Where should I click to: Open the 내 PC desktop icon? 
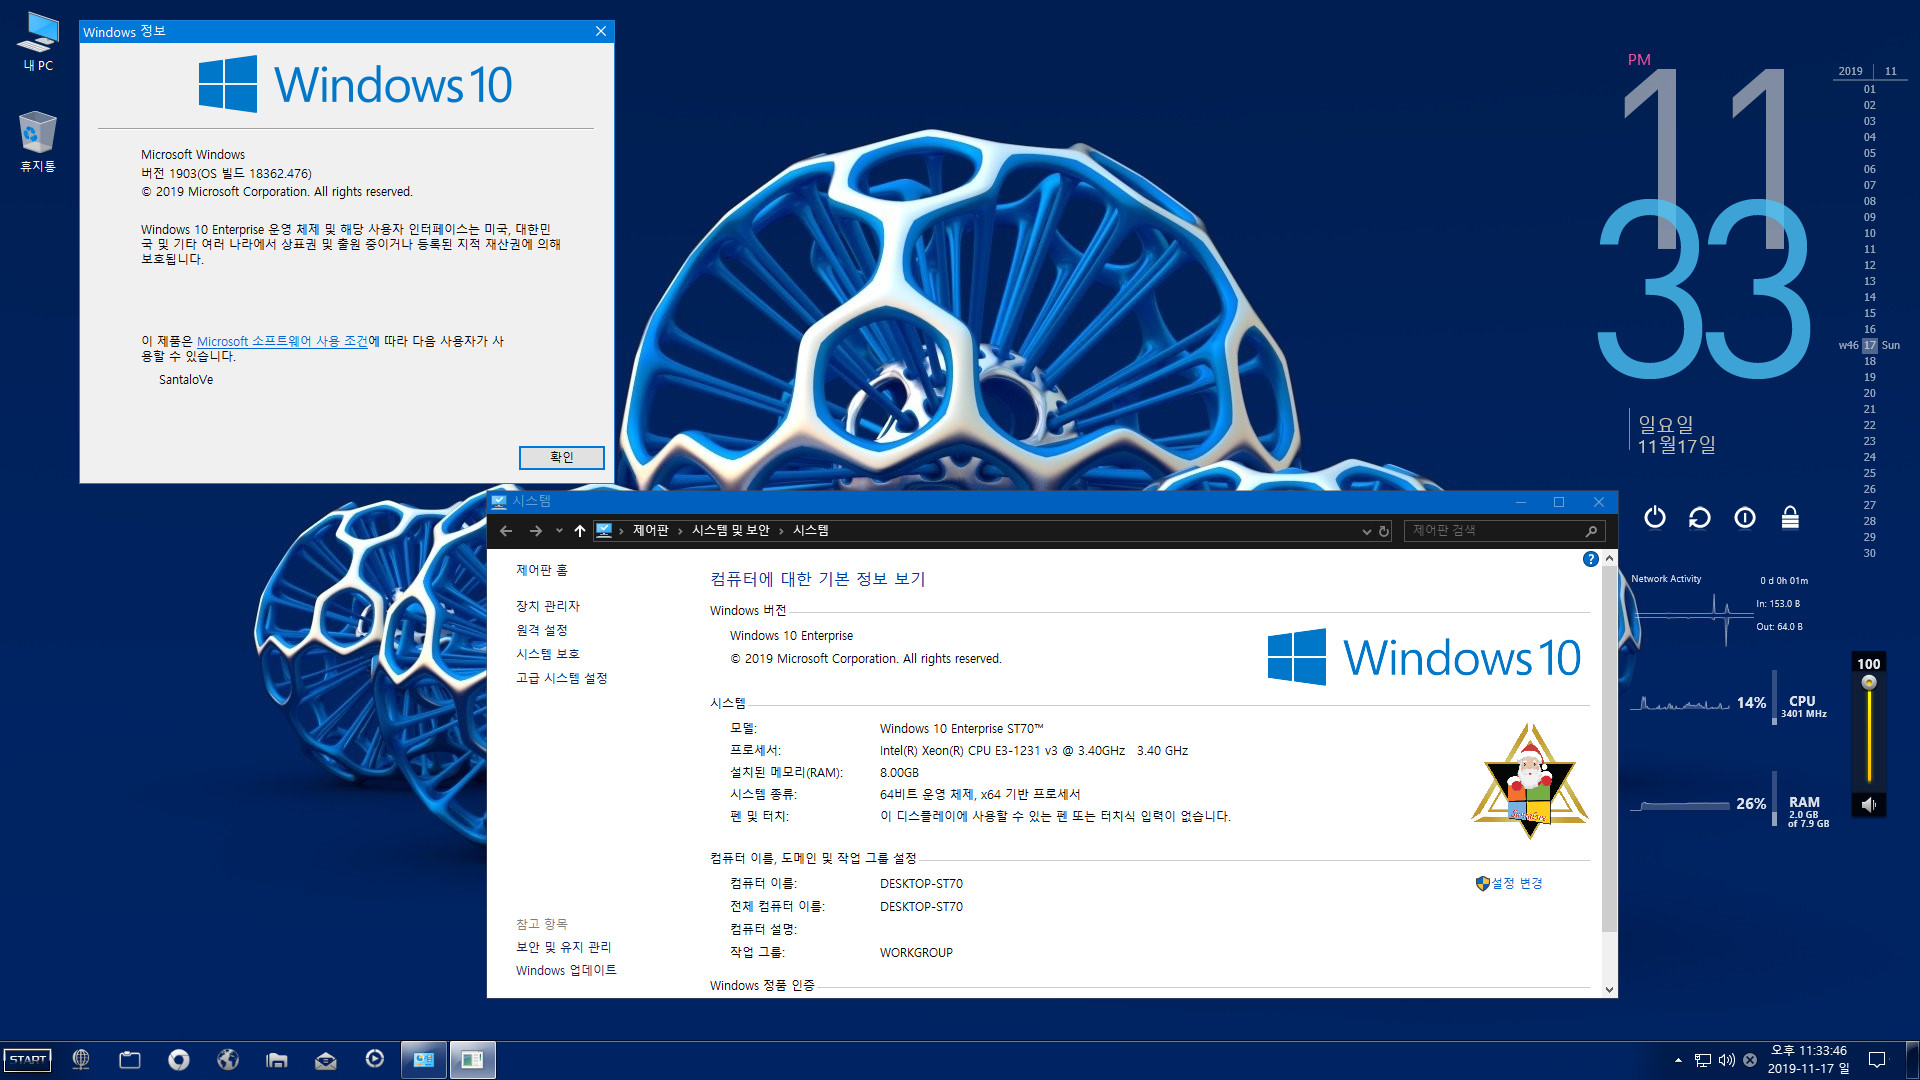point(38,41)
